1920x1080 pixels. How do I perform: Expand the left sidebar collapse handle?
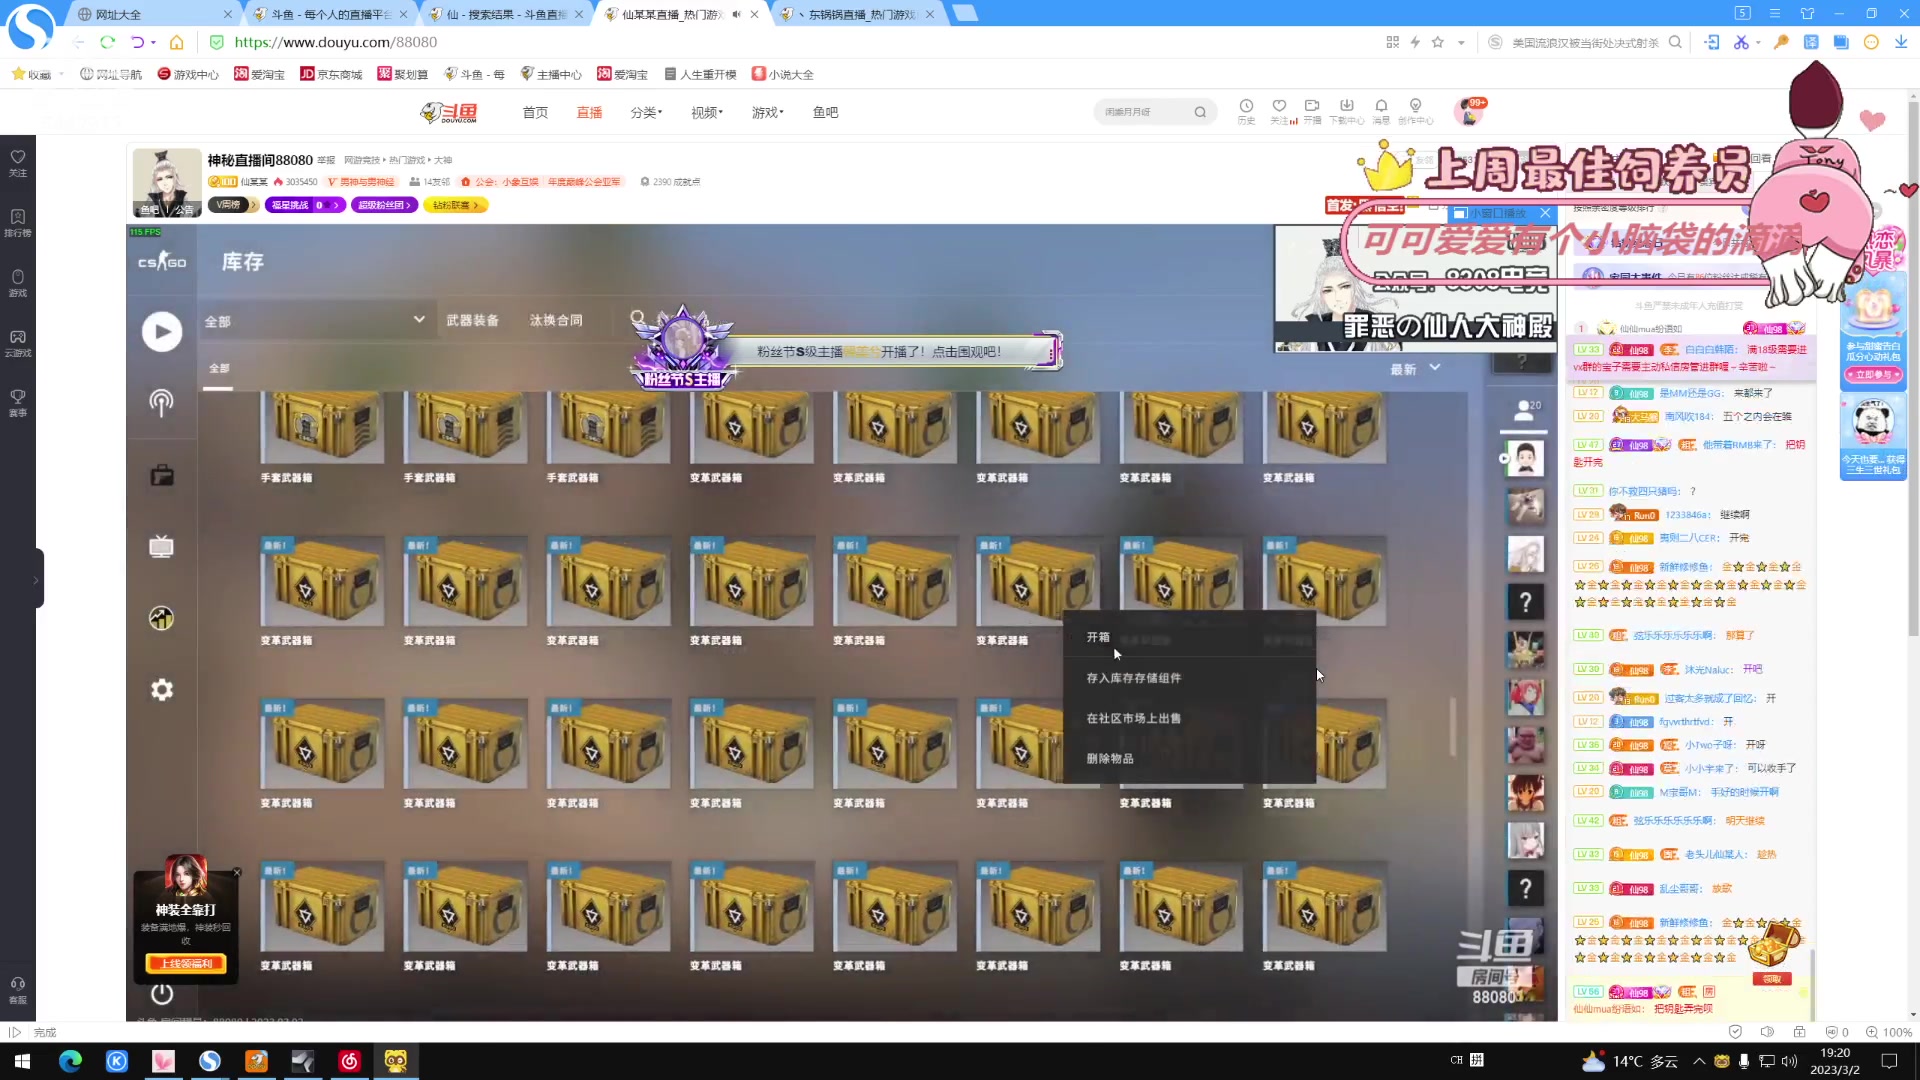point(38,578)
